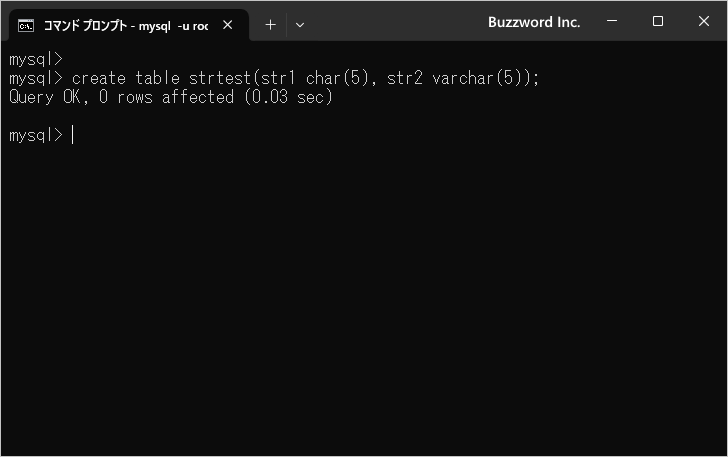The image size is (728, 457).
Task: Maximize the terminal window
Action: (657, 22)
